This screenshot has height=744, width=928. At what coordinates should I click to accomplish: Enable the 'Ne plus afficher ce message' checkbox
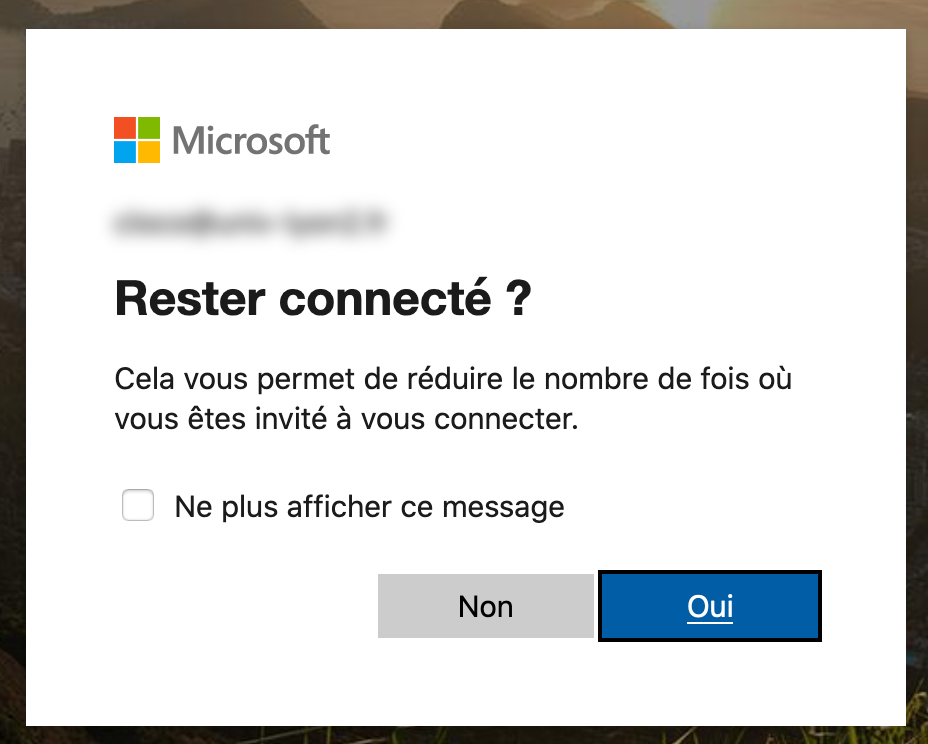(x=138, y=505)
